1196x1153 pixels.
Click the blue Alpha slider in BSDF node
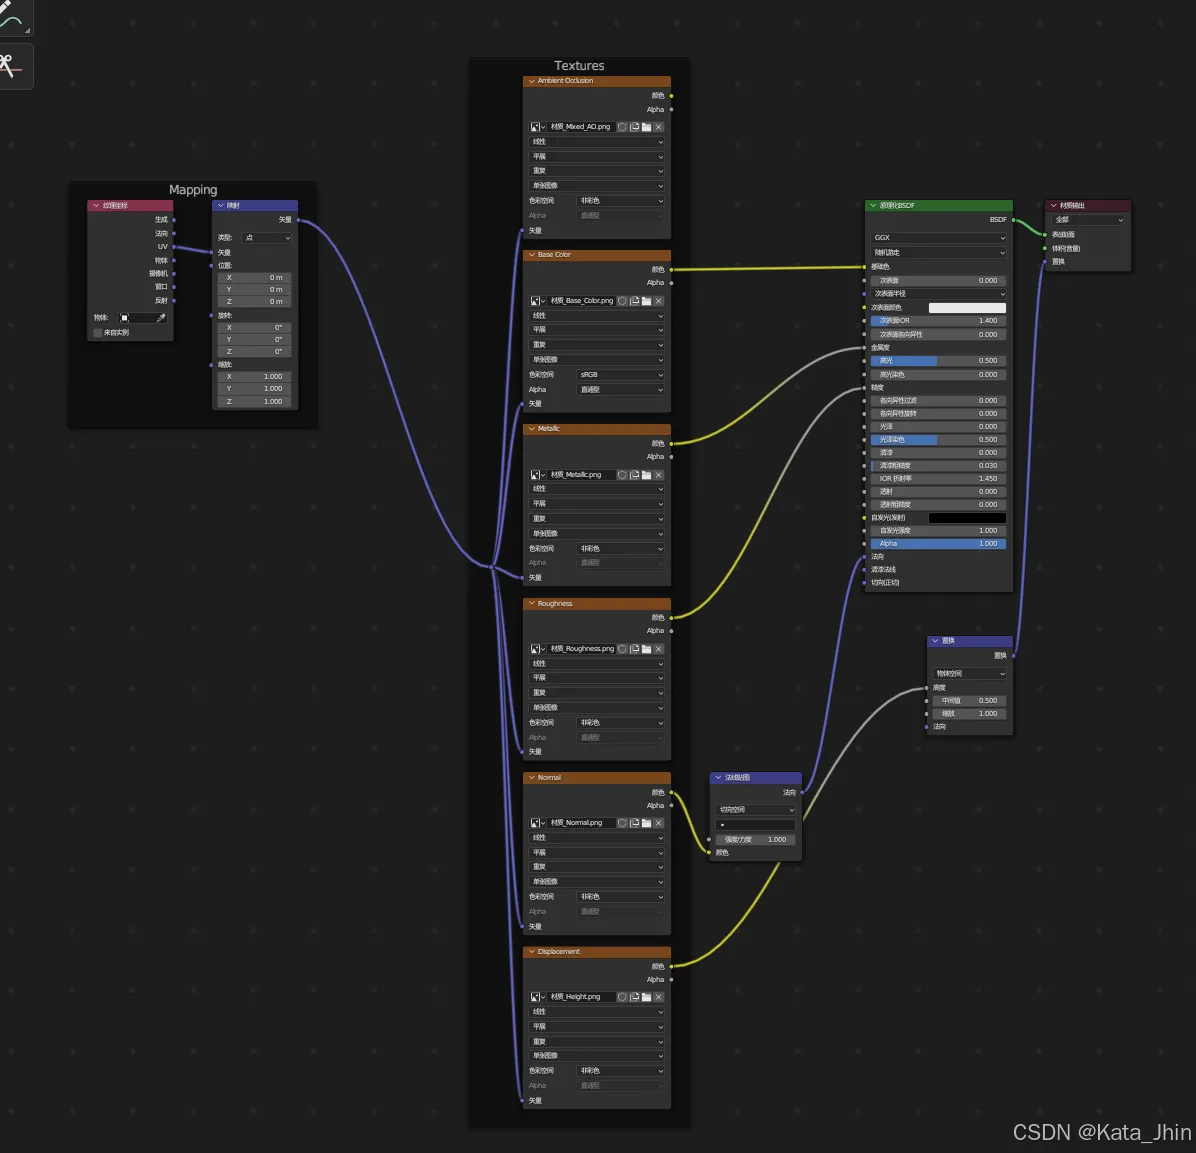tap(938, 544)
